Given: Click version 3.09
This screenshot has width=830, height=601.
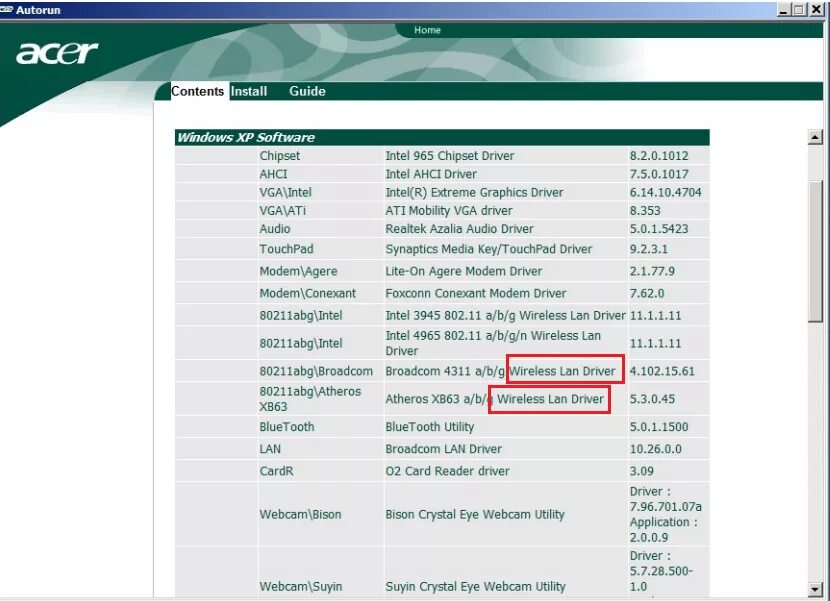Looking at the screenshot, I should click(x=641, y=471).
